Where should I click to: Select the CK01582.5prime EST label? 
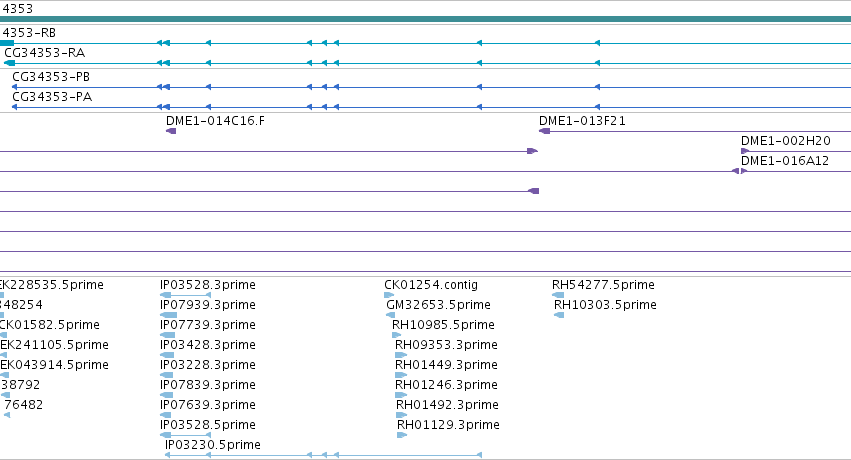coord(50,325)
